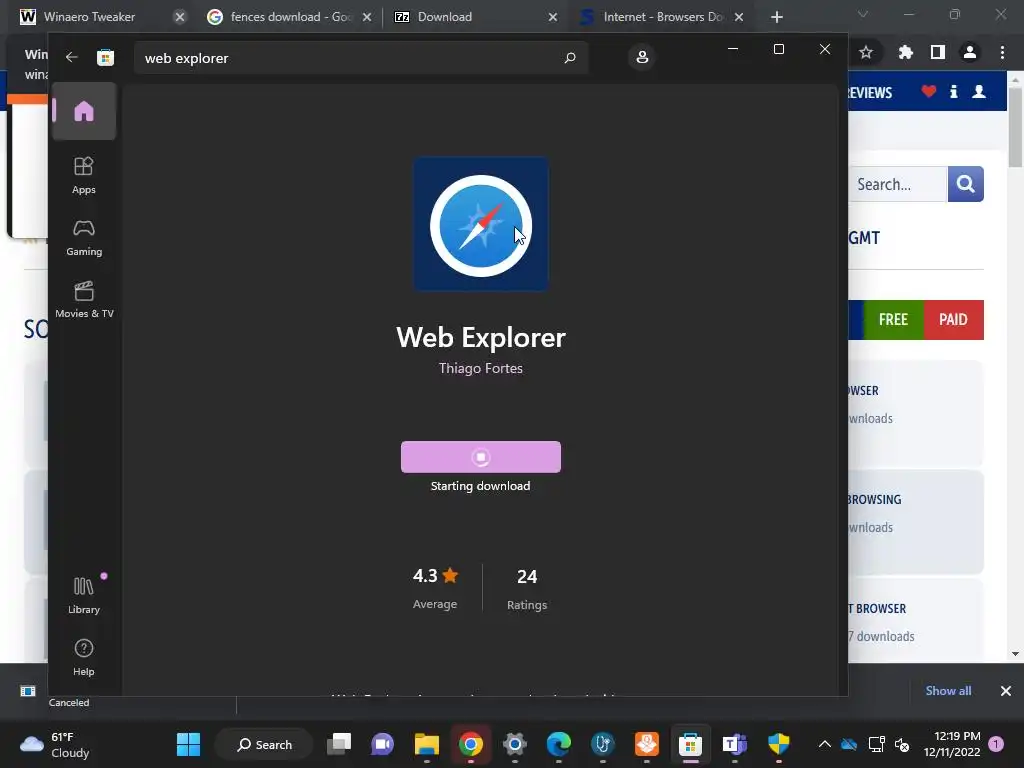The width and height of the screenshot is (1024, 768).
Task: Open Movies & TV section
Action: [x=84, y=300]
